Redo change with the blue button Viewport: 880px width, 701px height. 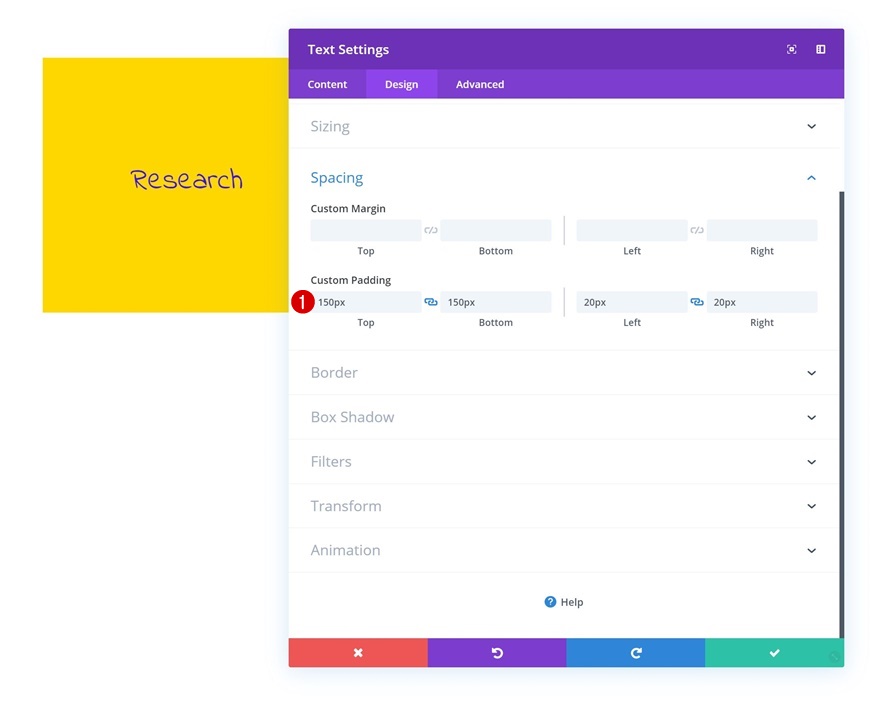(x=635, y=653)
